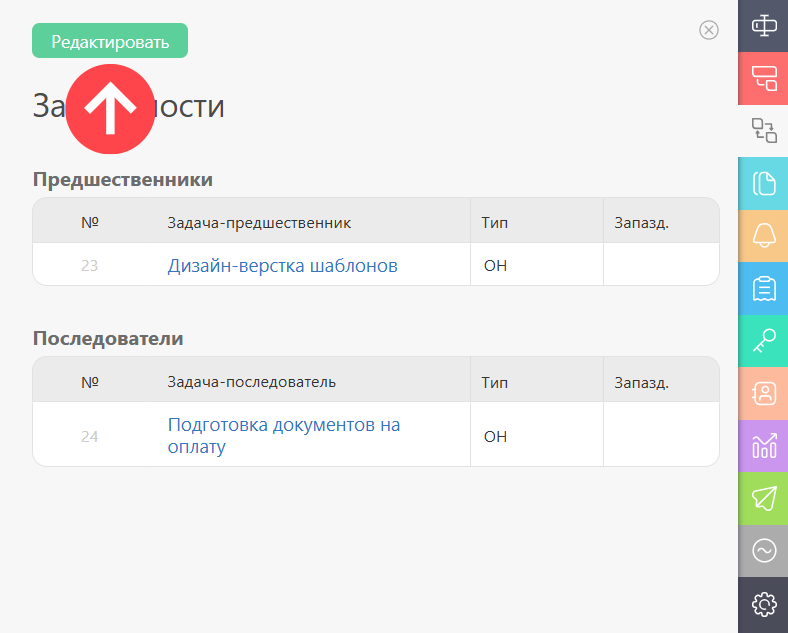This screenshot has height=633, width=788.
Task: Click Запазд. header in Последователи table
Action: pyautogui.click(x=641, y=382)
